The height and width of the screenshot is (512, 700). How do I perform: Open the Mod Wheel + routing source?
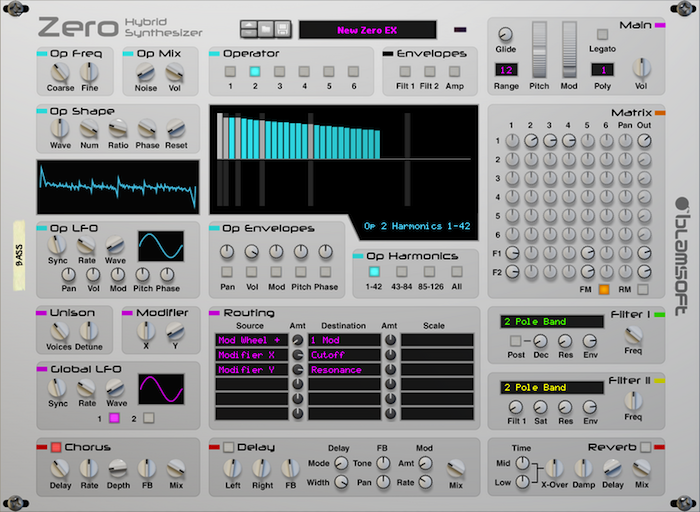(x=252, y=340)
